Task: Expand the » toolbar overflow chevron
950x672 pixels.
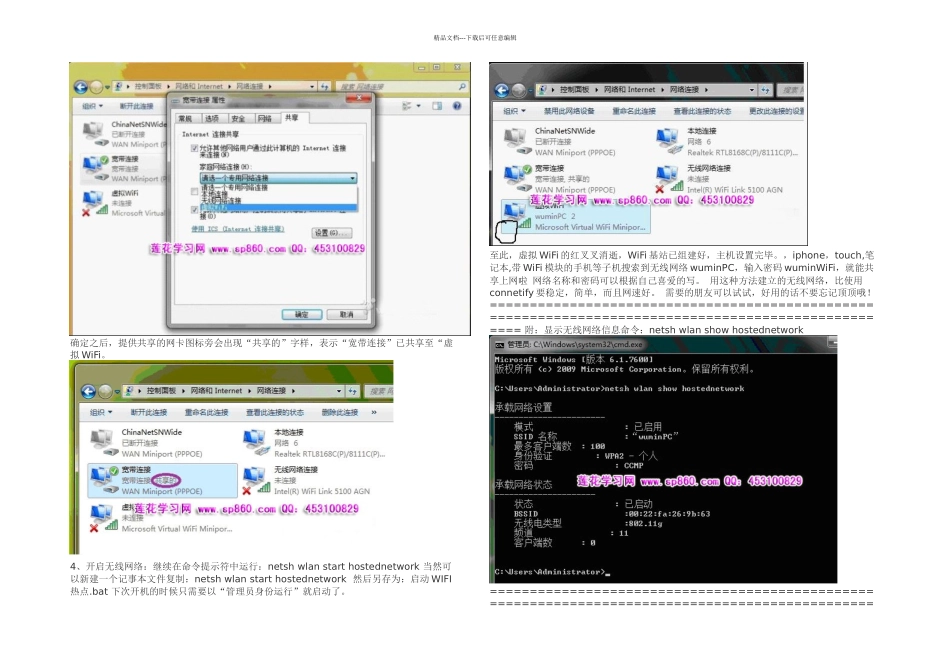Action: 374,412
